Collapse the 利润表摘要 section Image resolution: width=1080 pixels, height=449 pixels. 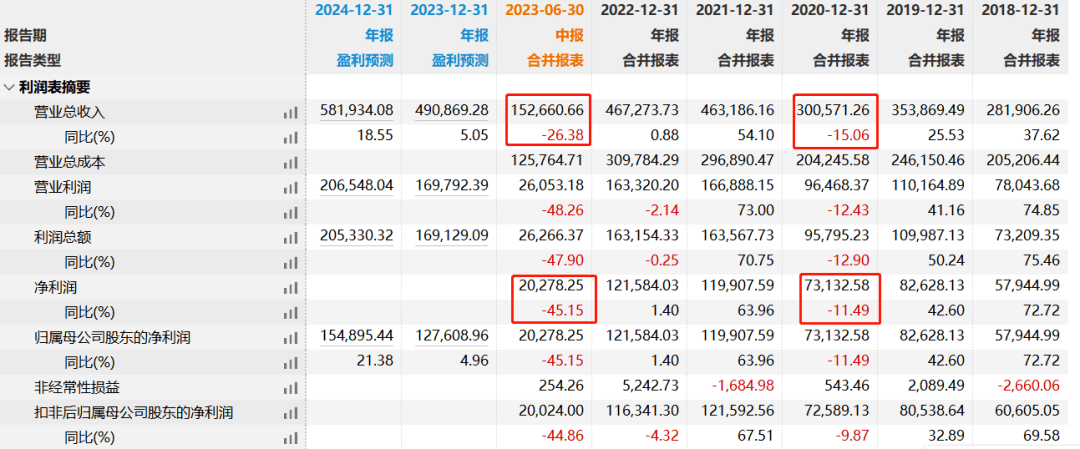(x=9, y=87)
